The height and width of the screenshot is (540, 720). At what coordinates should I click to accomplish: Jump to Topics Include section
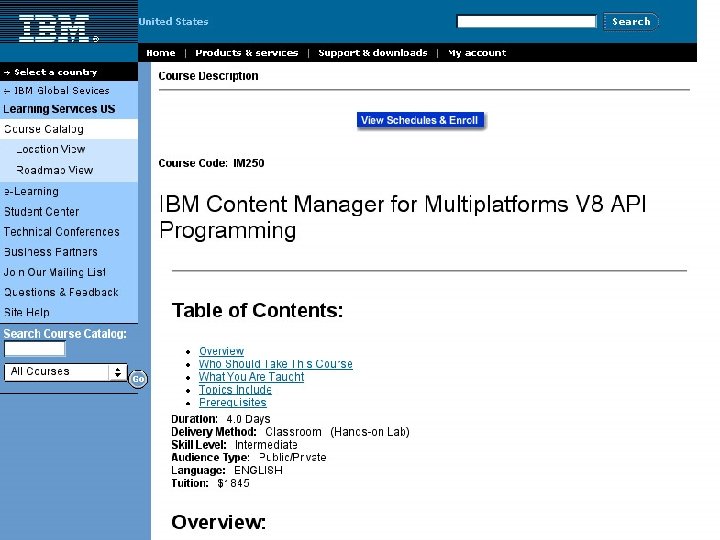click(235, 389)
